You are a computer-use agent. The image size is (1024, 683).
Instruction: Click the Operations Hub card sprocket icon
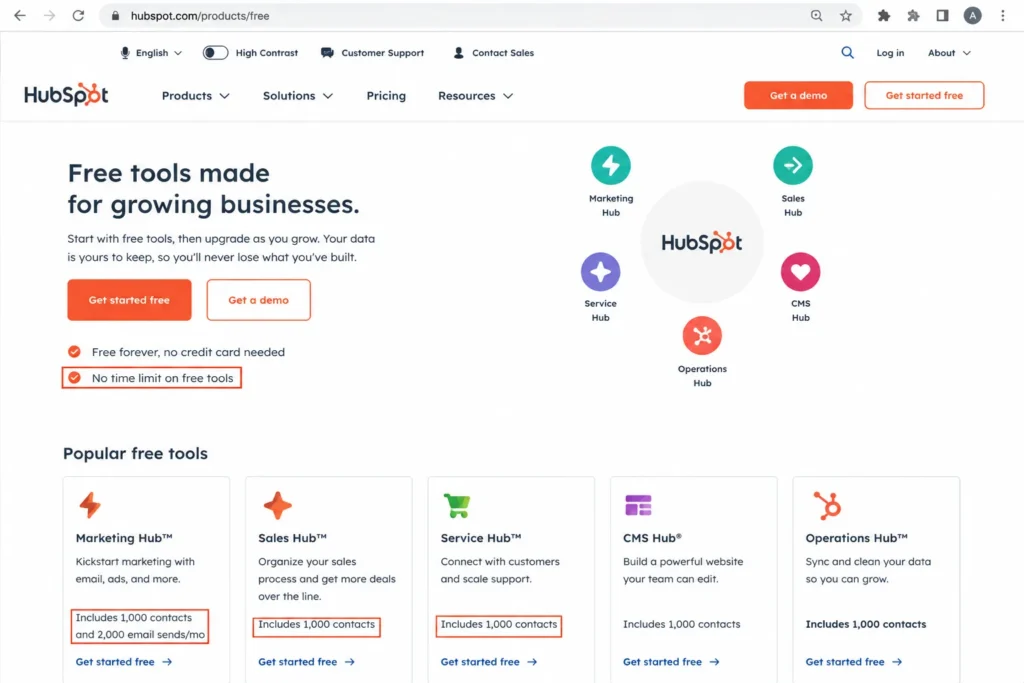(827, 505)
